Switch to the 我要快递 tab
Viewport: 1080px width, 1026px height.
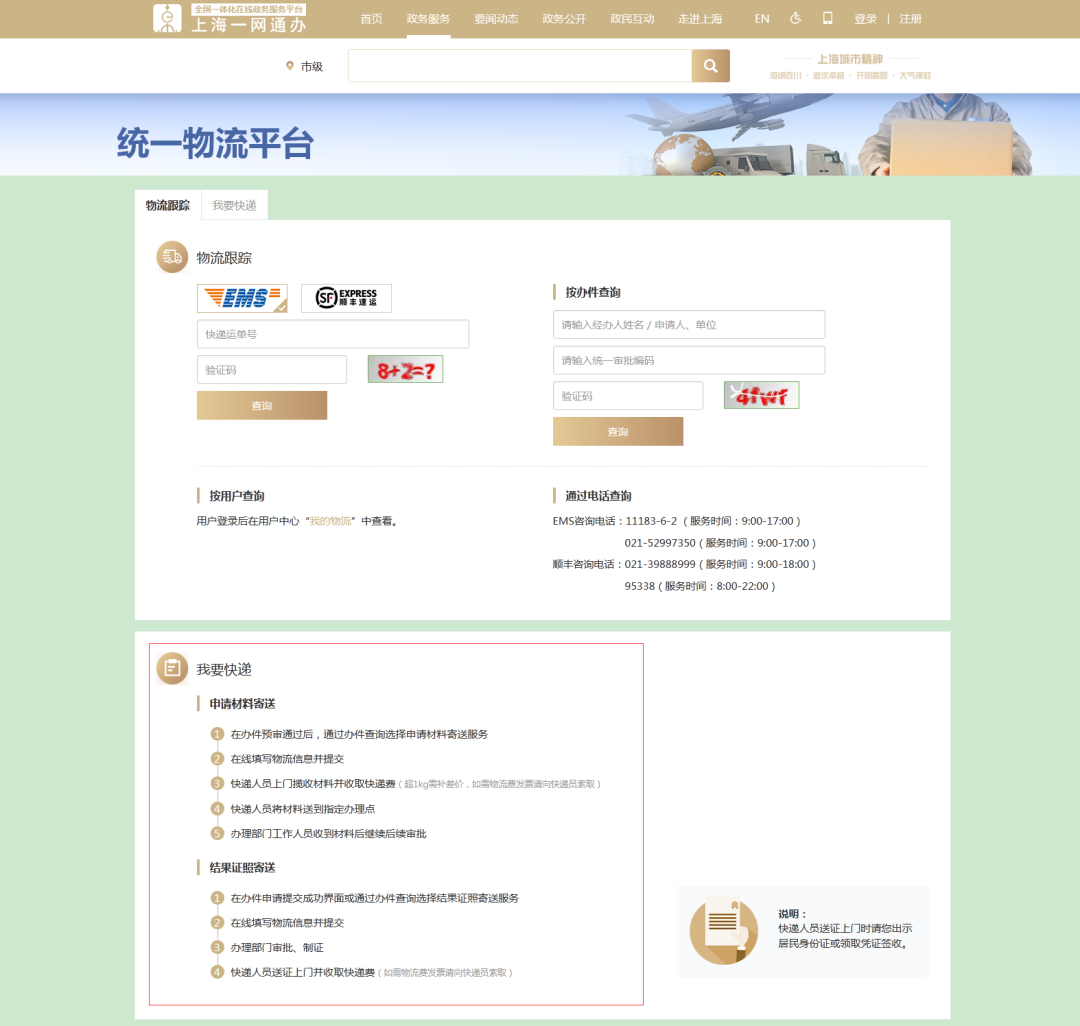click(234, 205)
